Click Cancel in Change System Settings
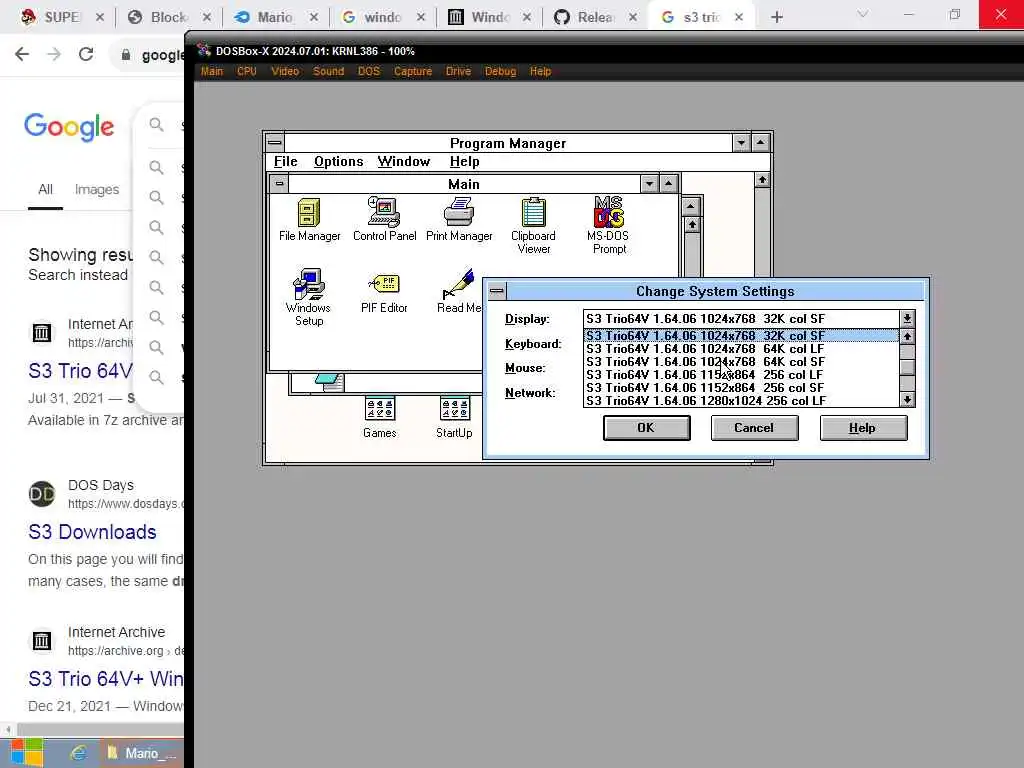This screenshot has height=768, width=1024. coord(754,428)
